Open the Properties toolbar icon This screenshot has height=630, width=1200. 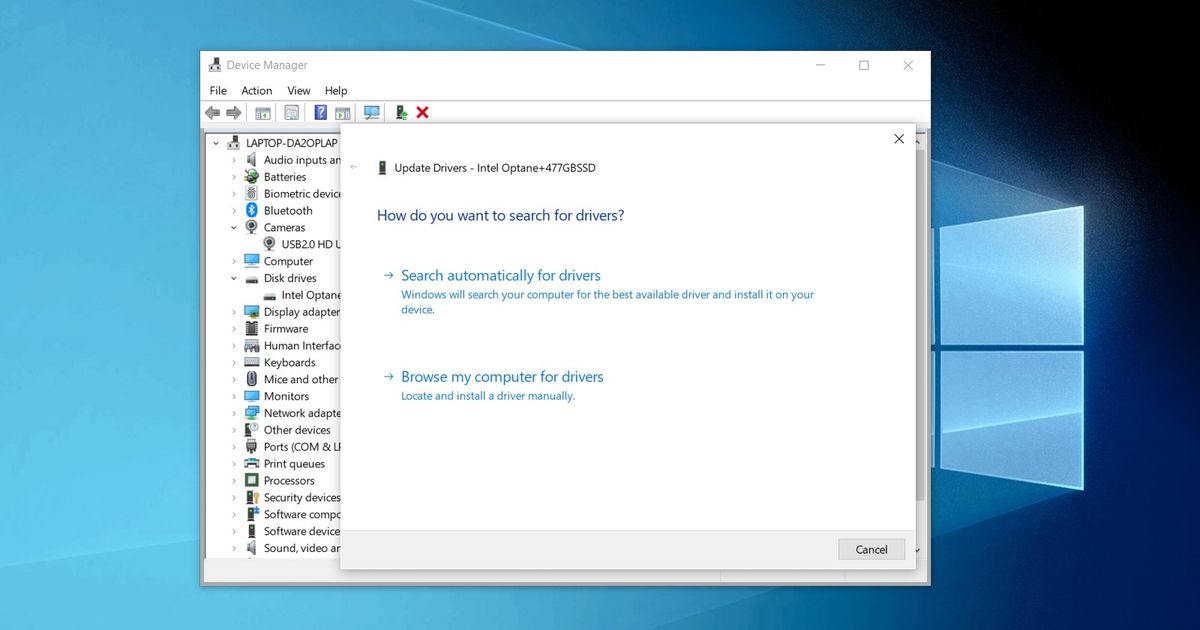click(292, 113)
